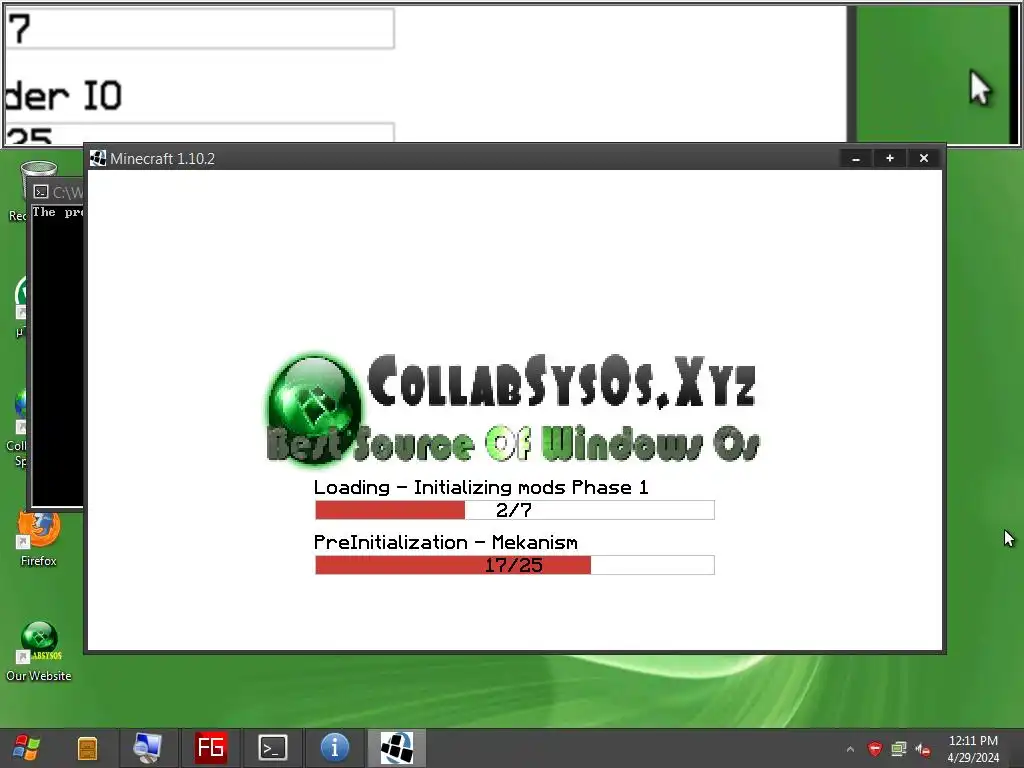This screenshot has width=1024, height=768.
Task: Select the Firefox desktop shortcut
Action: [x=39, y=539]
